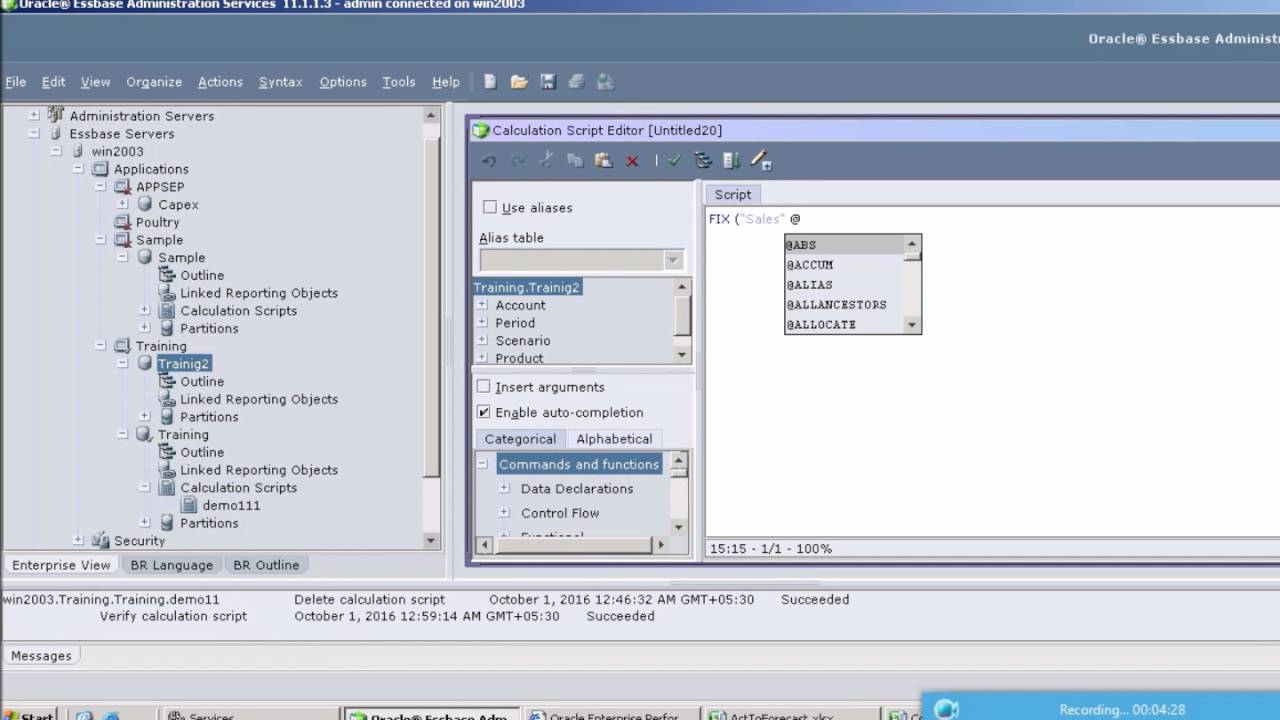Click the Undo arrow in script editor toolbar
1280x720 pixels.
tap(489, 161)
